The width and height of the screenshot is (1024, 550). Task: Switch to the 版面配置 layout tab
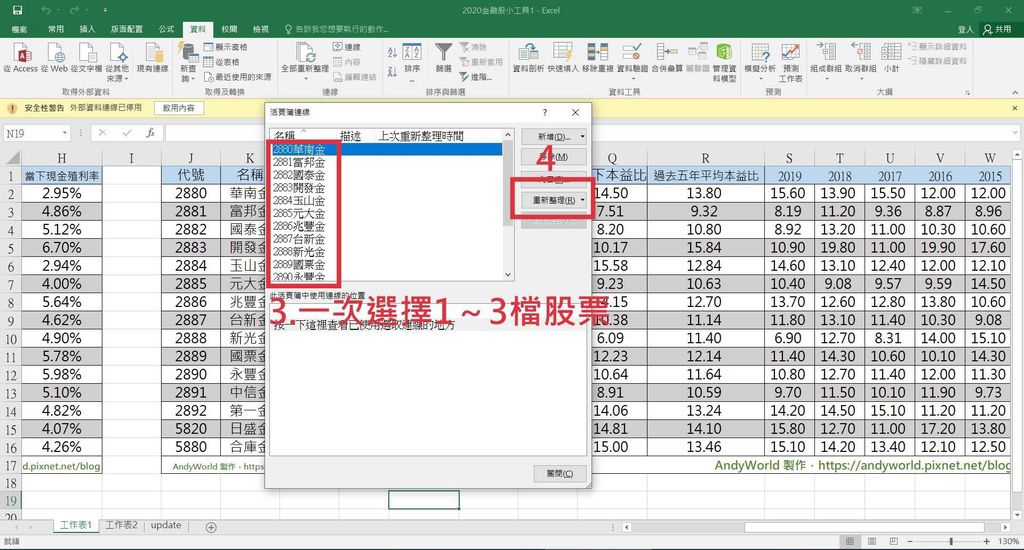[127, 29]
